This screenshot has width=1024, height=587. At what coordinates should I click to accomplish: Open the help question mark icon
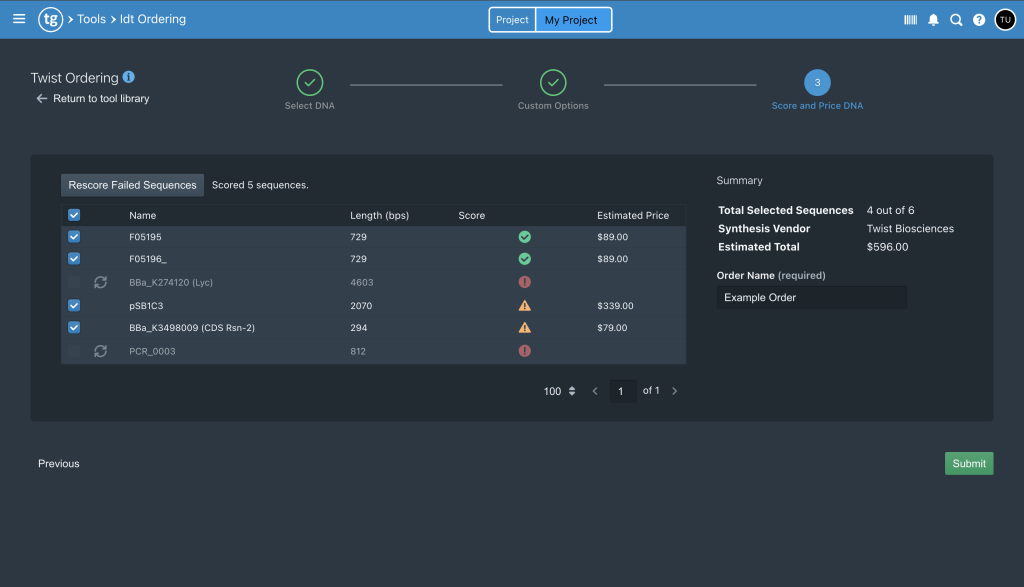(979, 20)
